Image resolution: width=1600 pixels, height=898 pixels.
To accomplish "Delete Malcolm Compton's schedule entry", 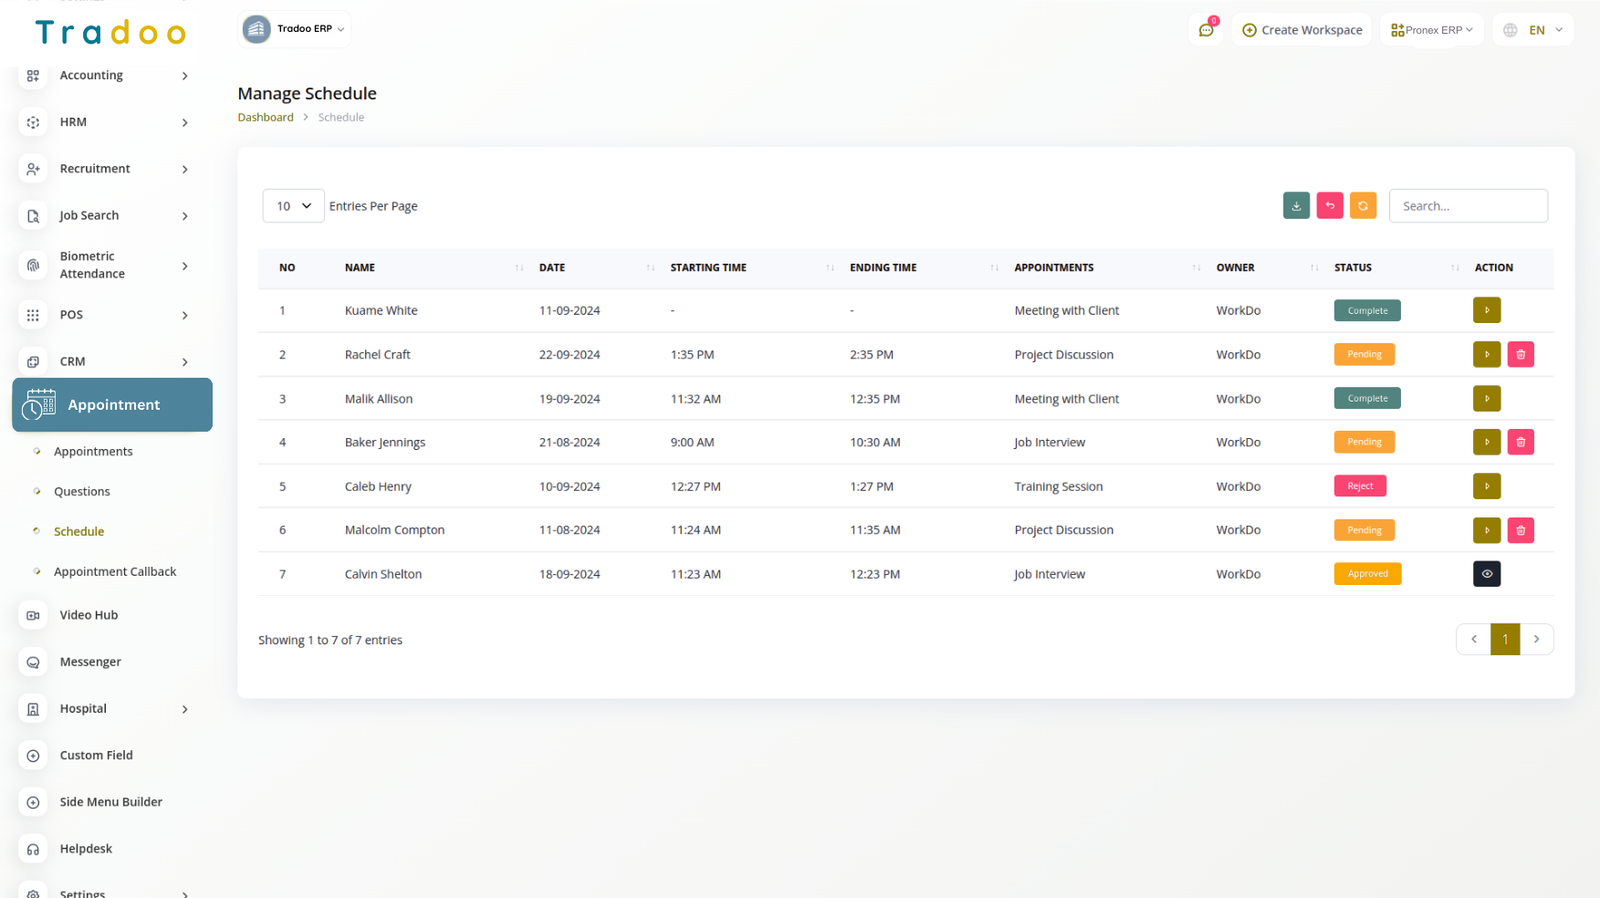I will pyautogui.click(x=1520, y=531).
